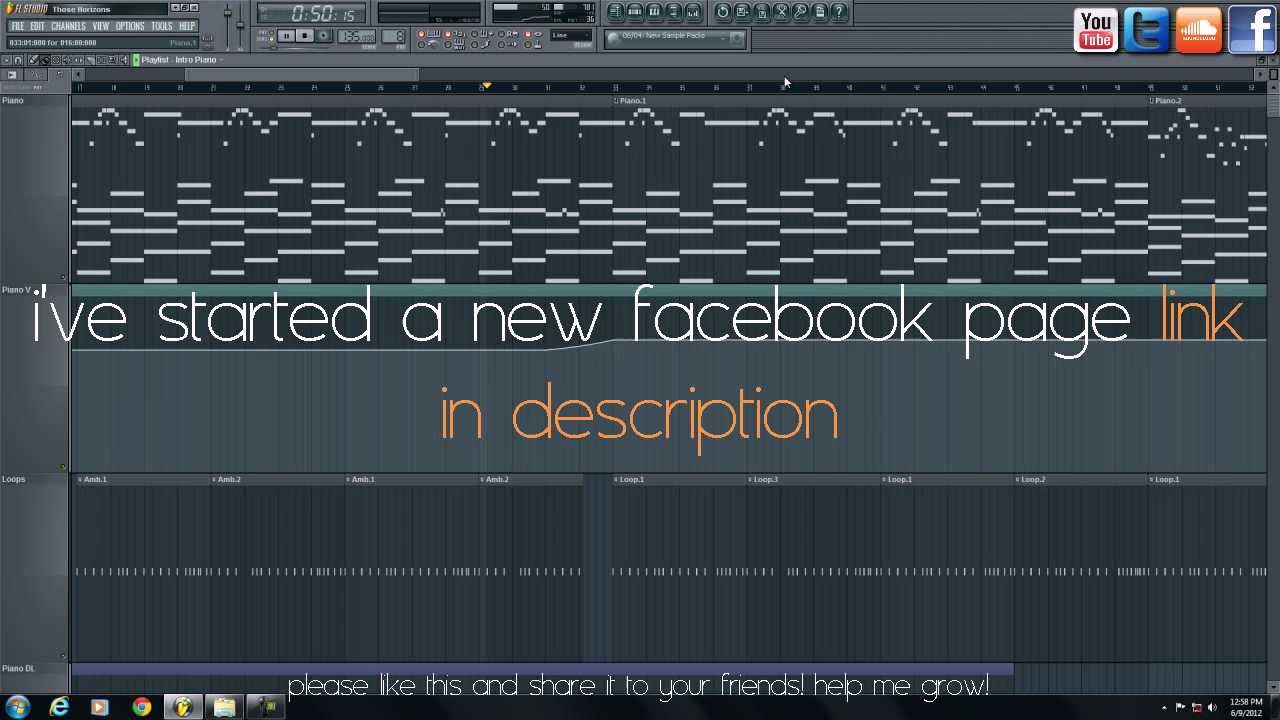Open the Line snap dropdown
Viewport: 1280px width, 720px height.
tap(571, 36)
